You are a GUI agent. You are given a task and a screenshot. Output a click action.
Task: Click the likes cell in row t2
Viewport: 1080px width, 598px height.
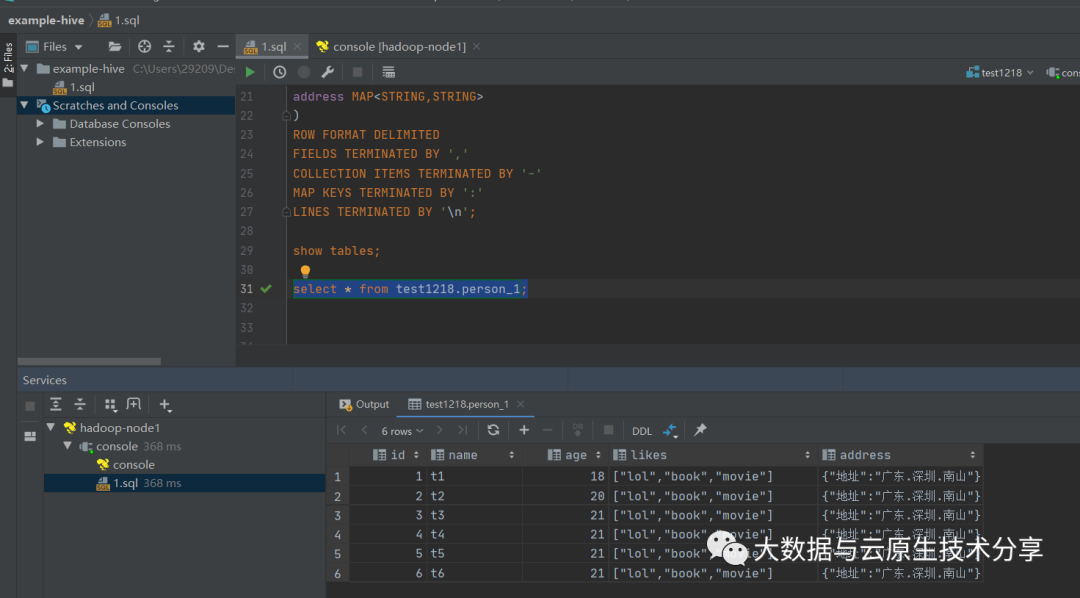713,495
